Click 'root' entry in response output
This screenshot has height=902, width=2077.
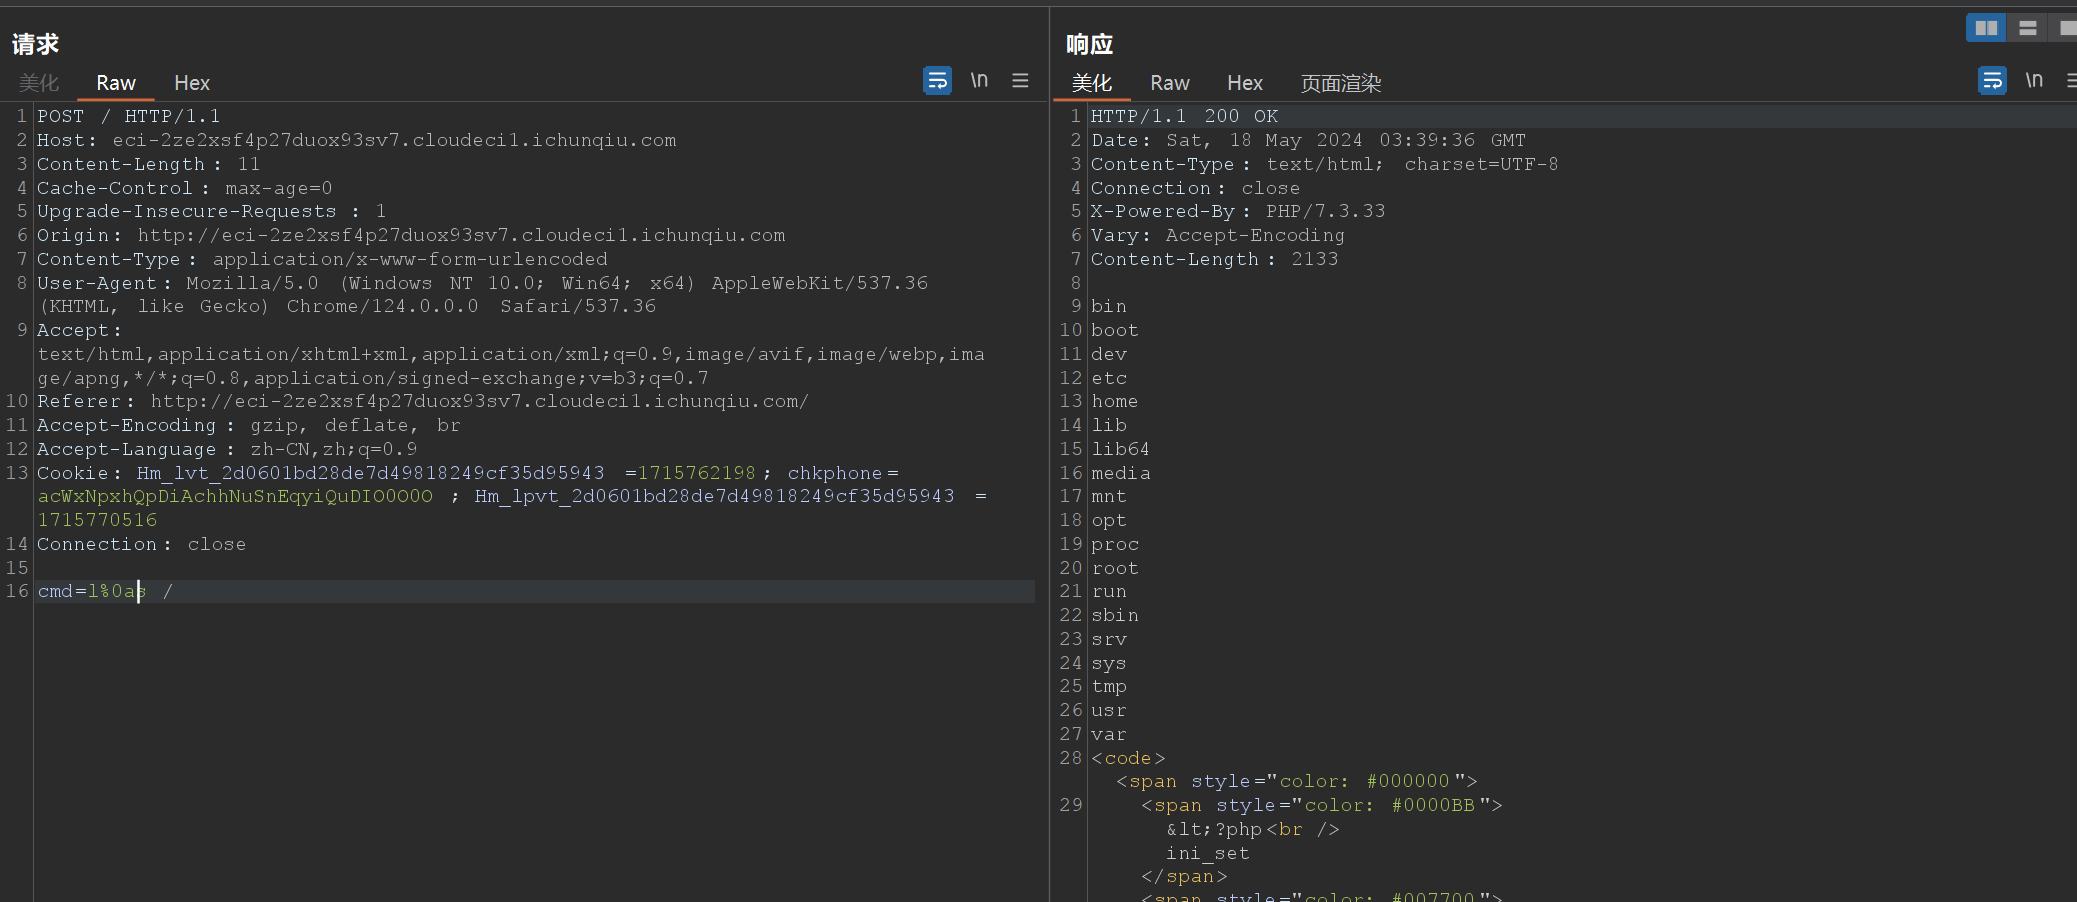1115,568
